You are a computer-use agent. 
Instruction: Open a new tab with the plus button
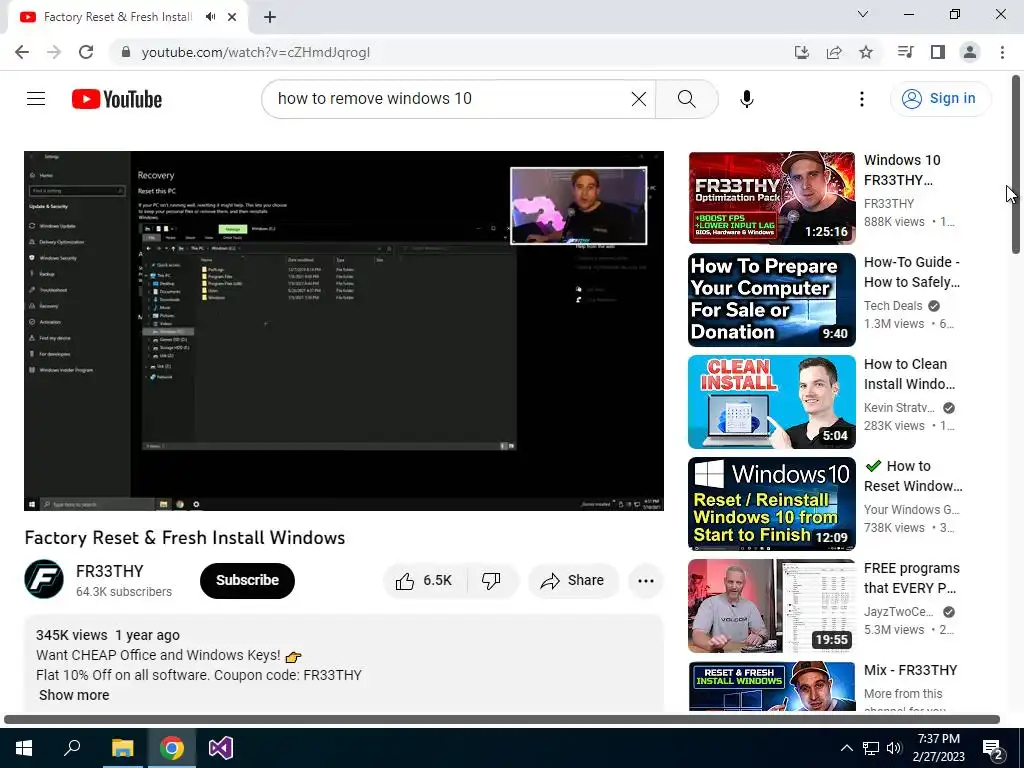270,17
